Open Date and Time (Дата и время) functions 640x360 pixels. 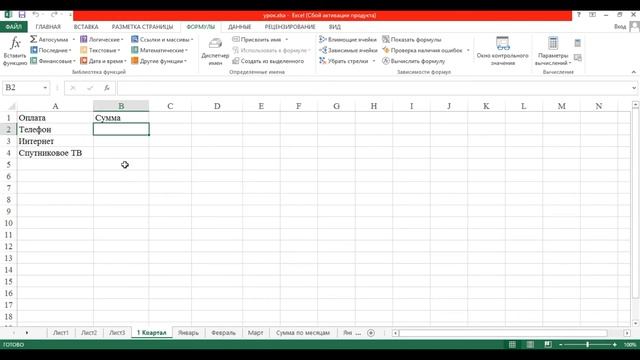[x=103, y=61]
